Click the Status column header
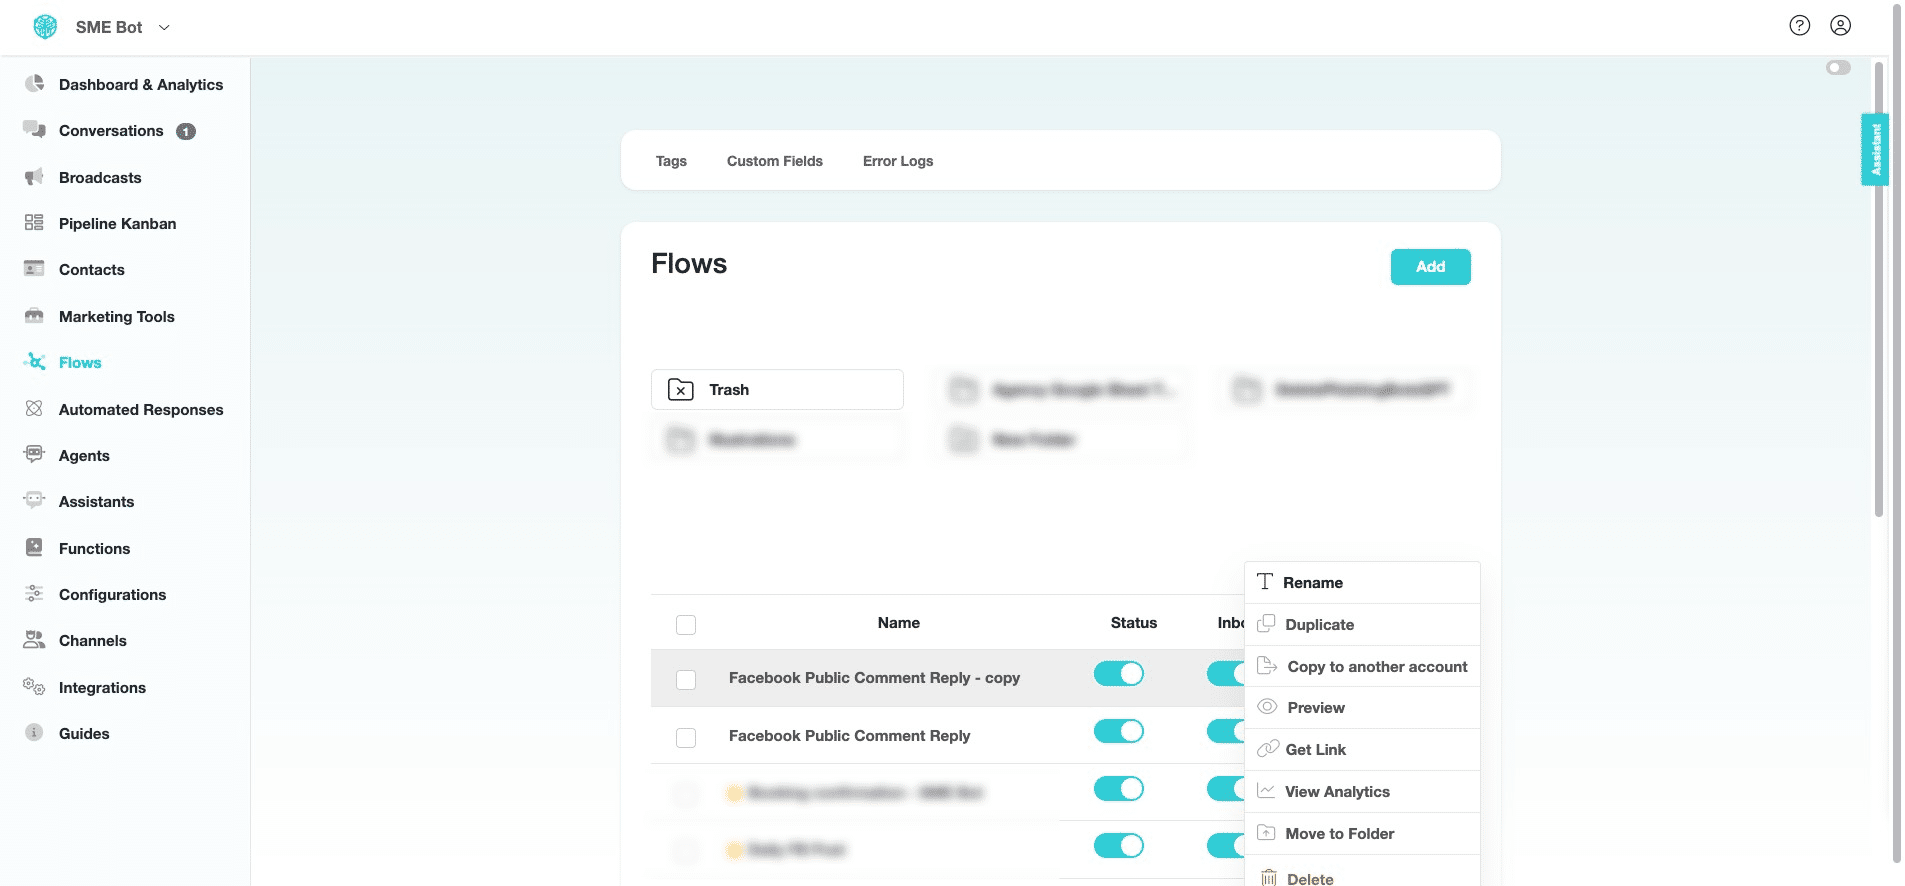The width and height of the screenshot is (1905, 886). pyautogui.click(x=1133, y=623)
